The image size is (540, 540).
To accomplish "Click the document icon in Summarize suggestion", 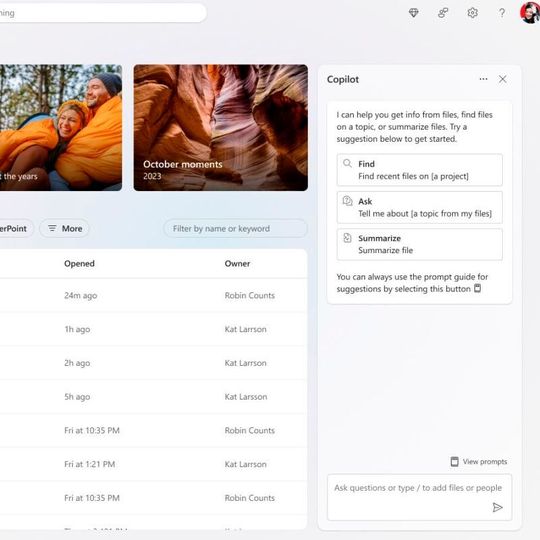I will (347, 238).
